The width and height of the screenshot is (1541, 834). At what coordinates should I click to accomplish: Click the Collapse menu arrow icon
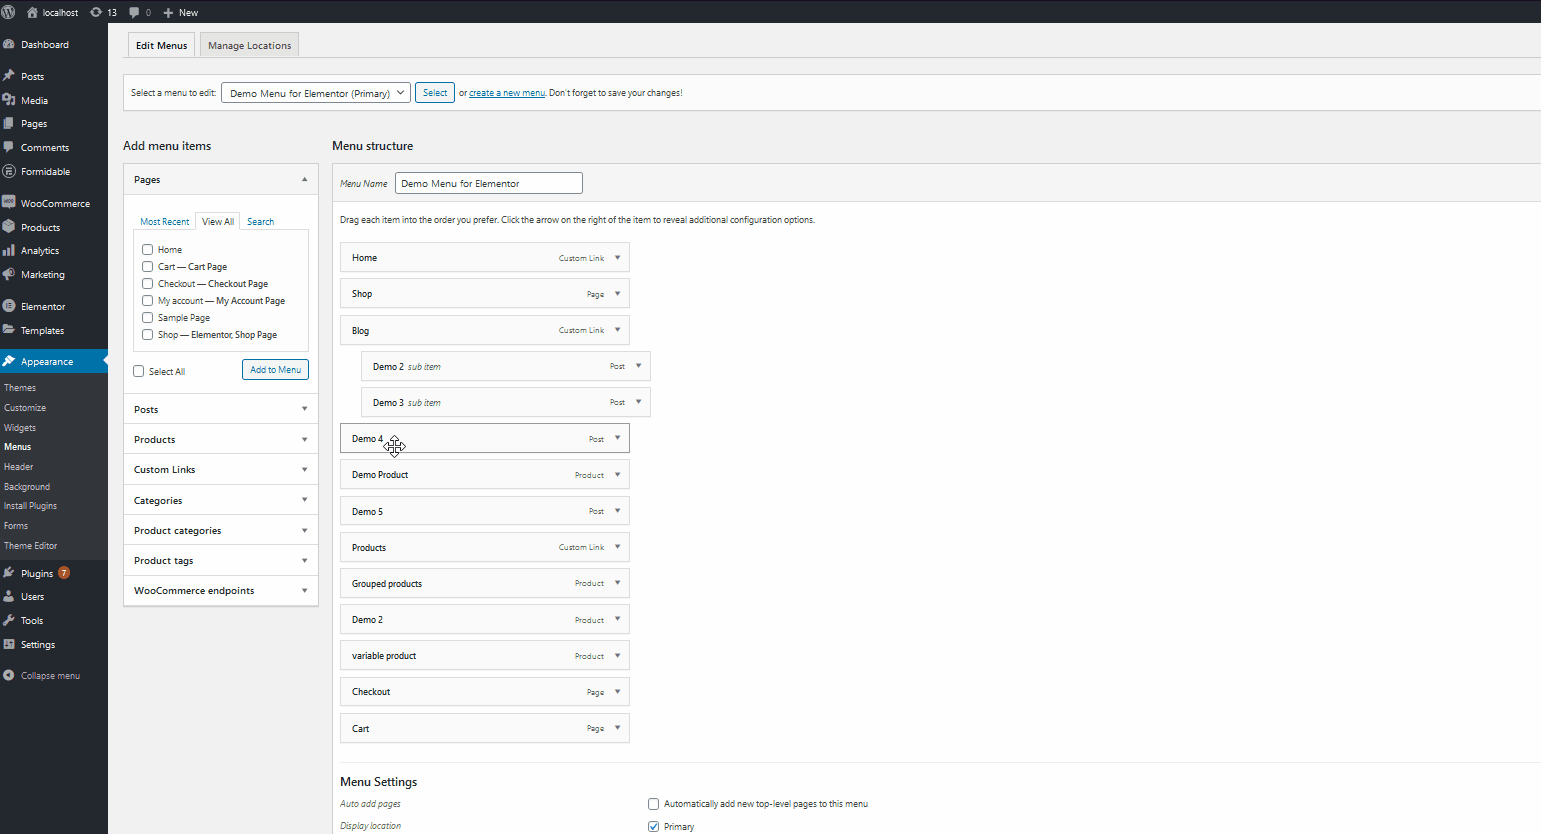9,676
